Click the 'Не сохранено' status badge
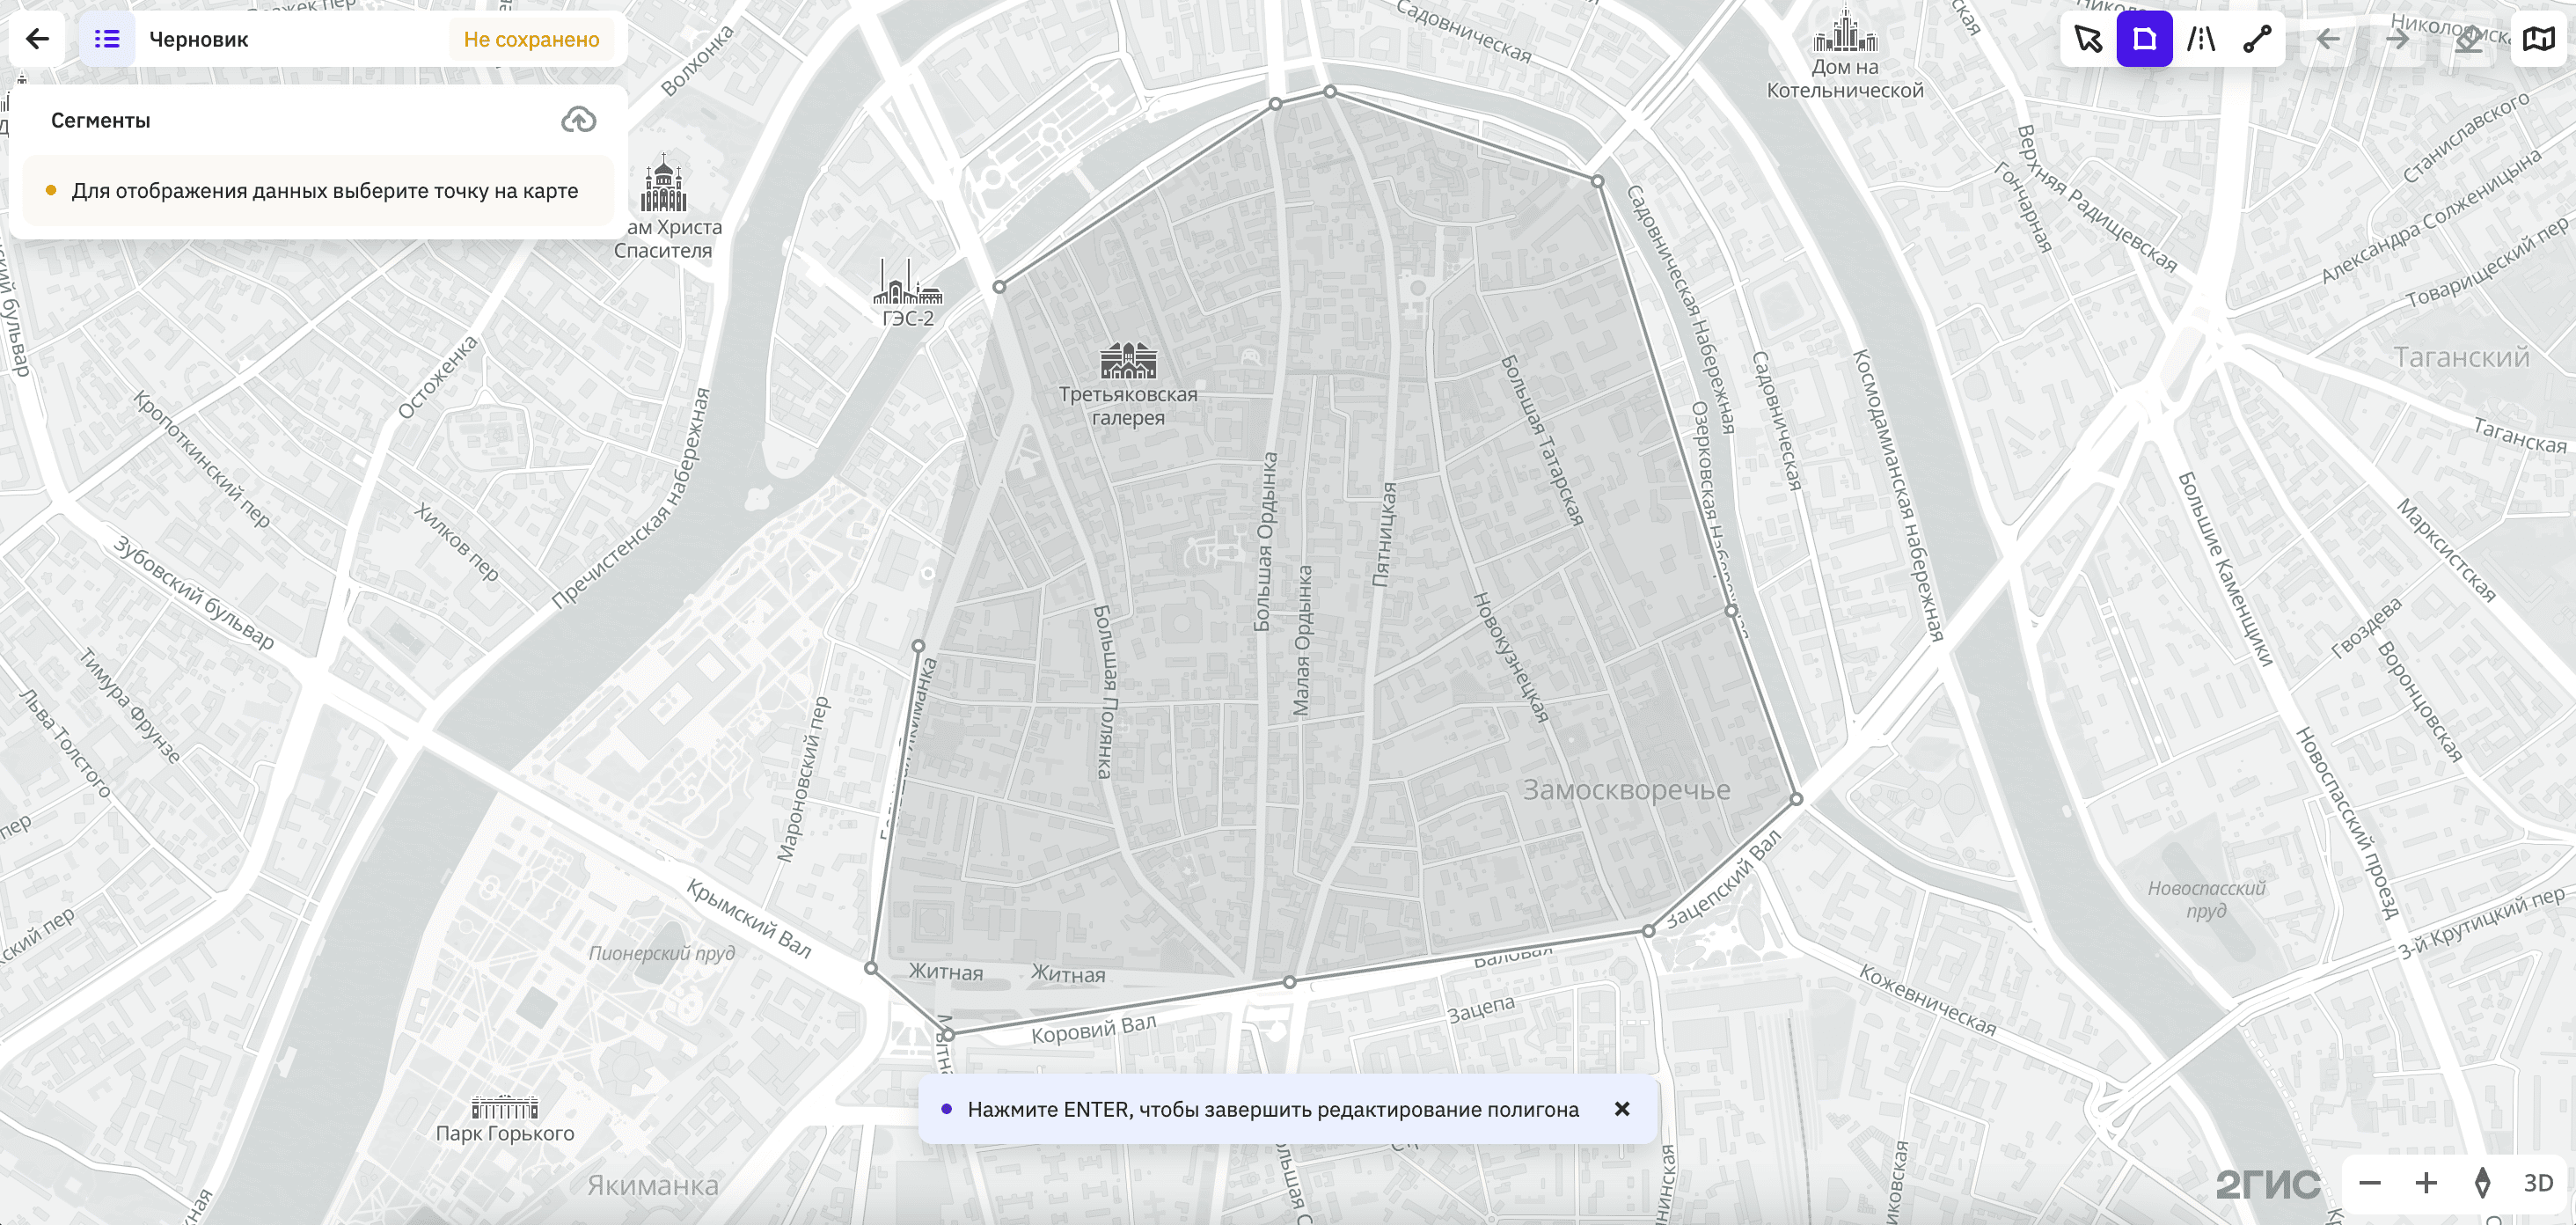This screenshot has height=1225, width=2576. [531, 40]
